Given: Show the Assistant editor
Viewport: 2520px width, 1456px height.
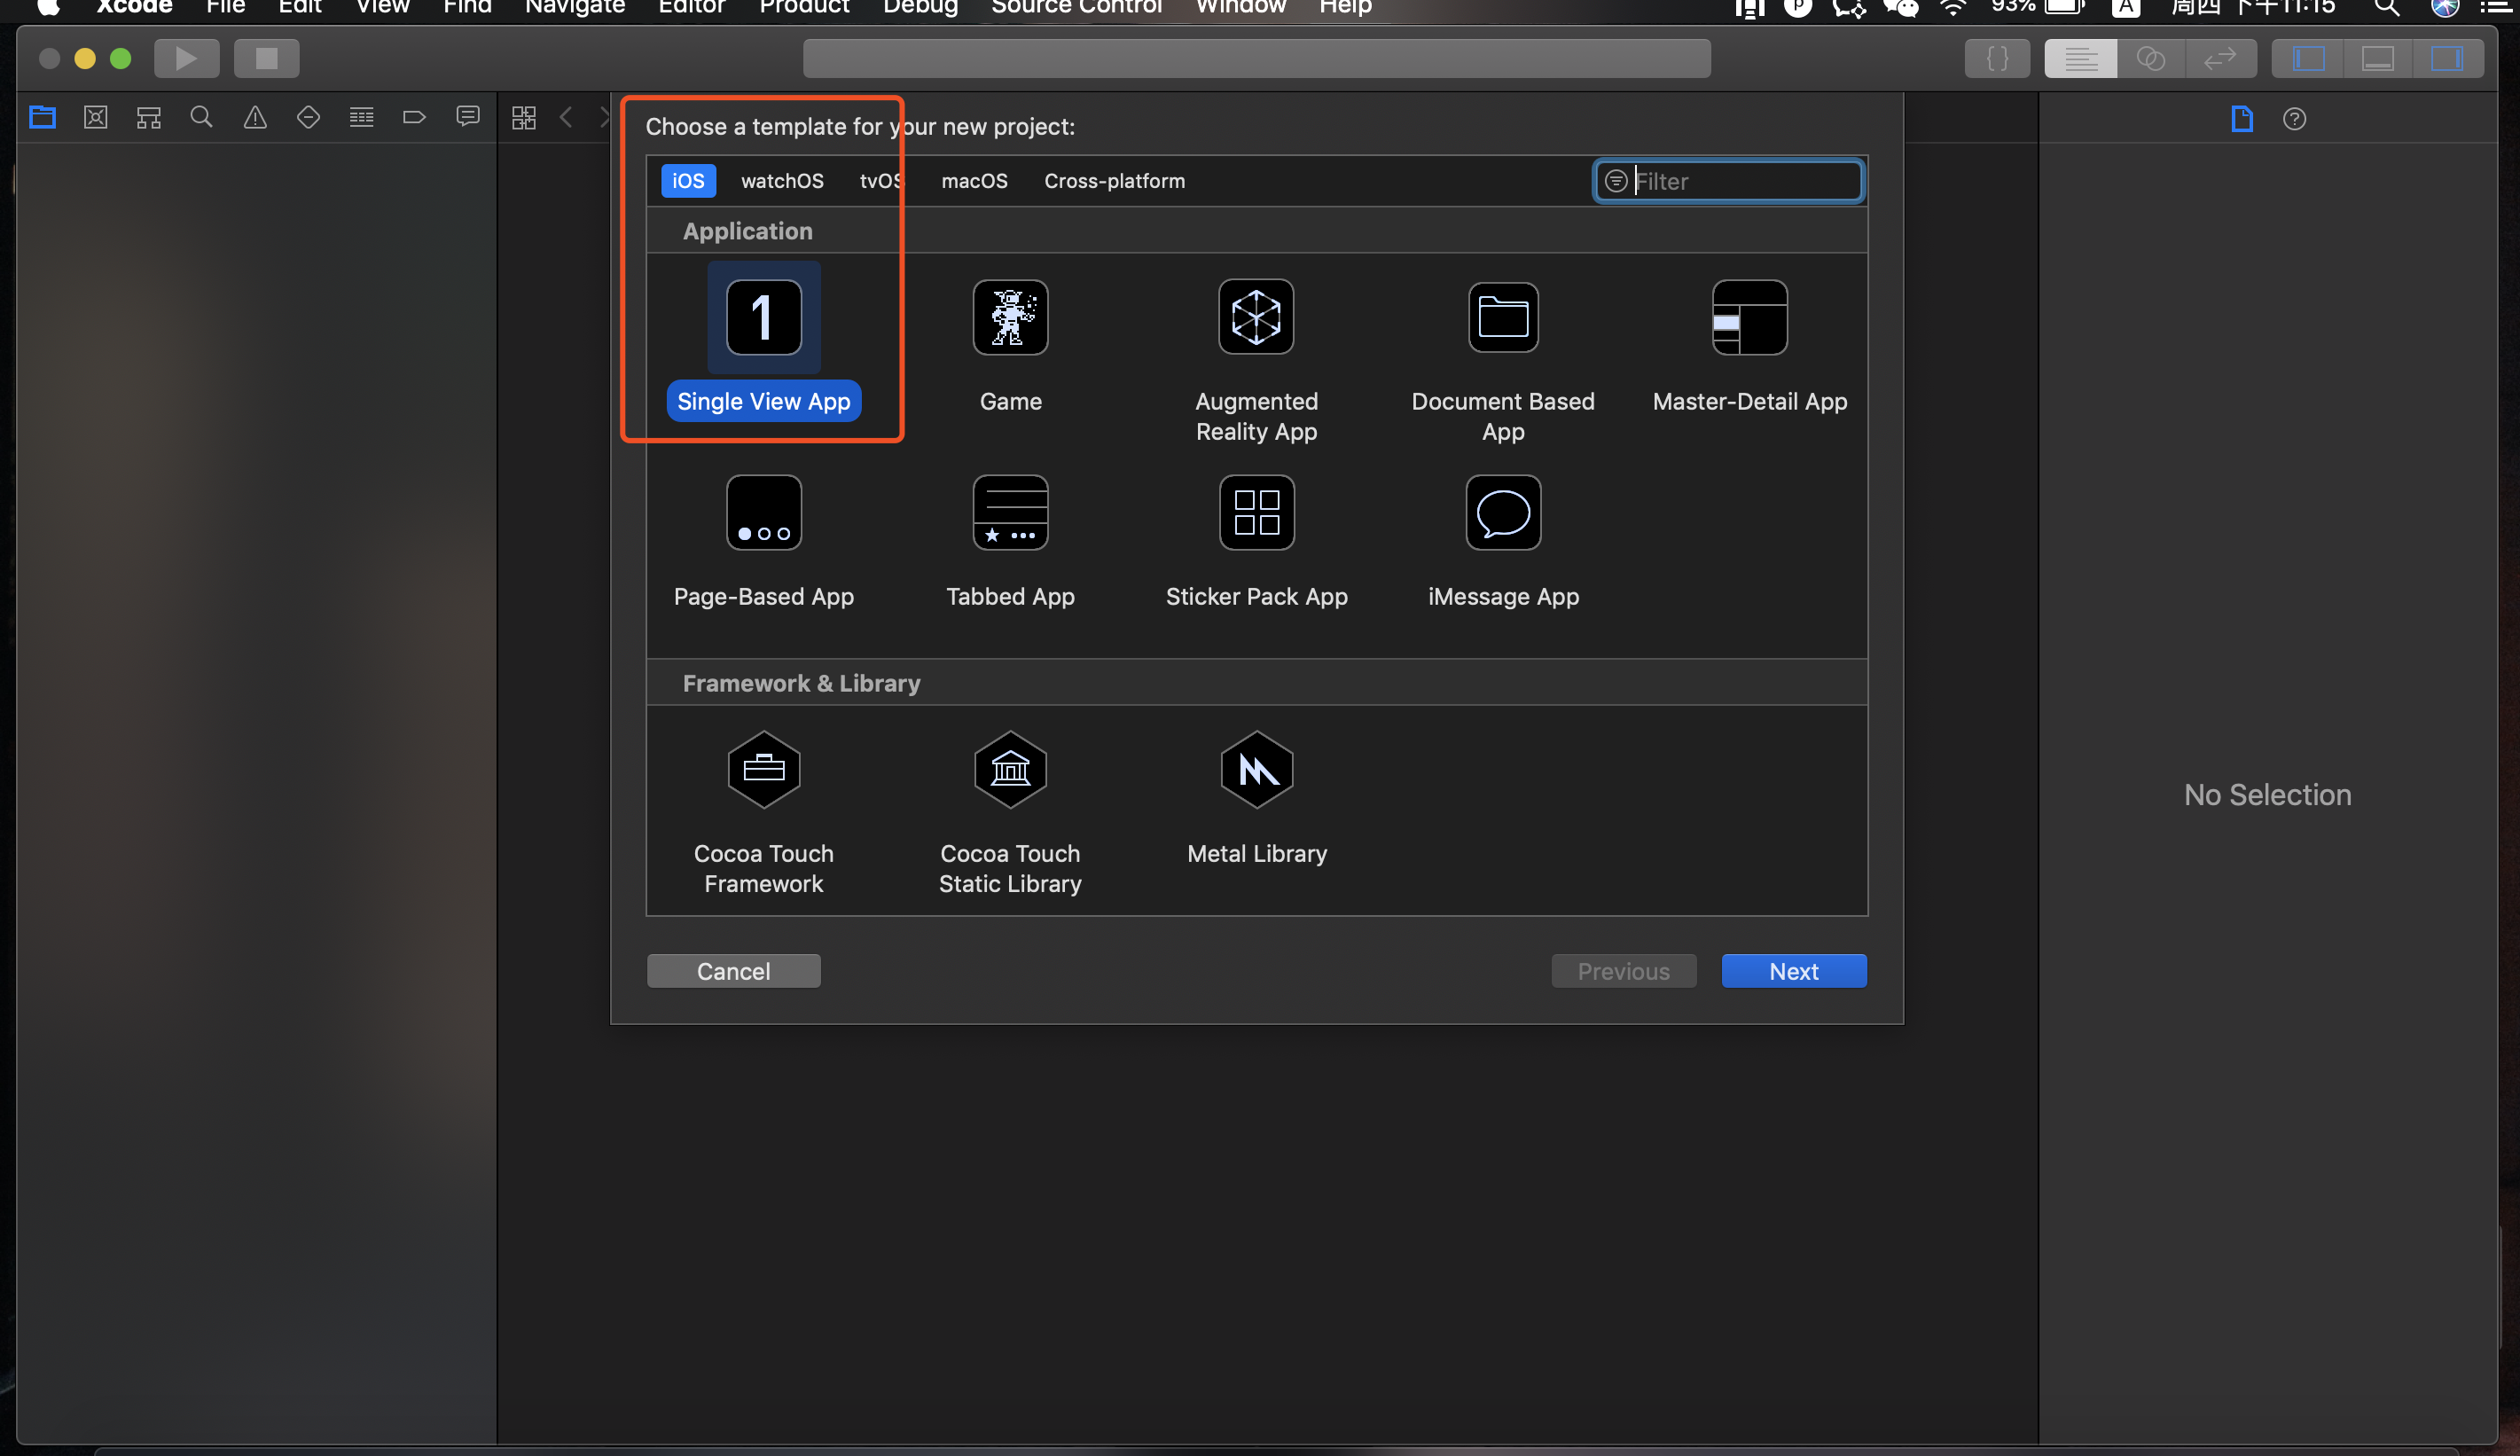Looking at the screenshot, I should pos(2151,58).
